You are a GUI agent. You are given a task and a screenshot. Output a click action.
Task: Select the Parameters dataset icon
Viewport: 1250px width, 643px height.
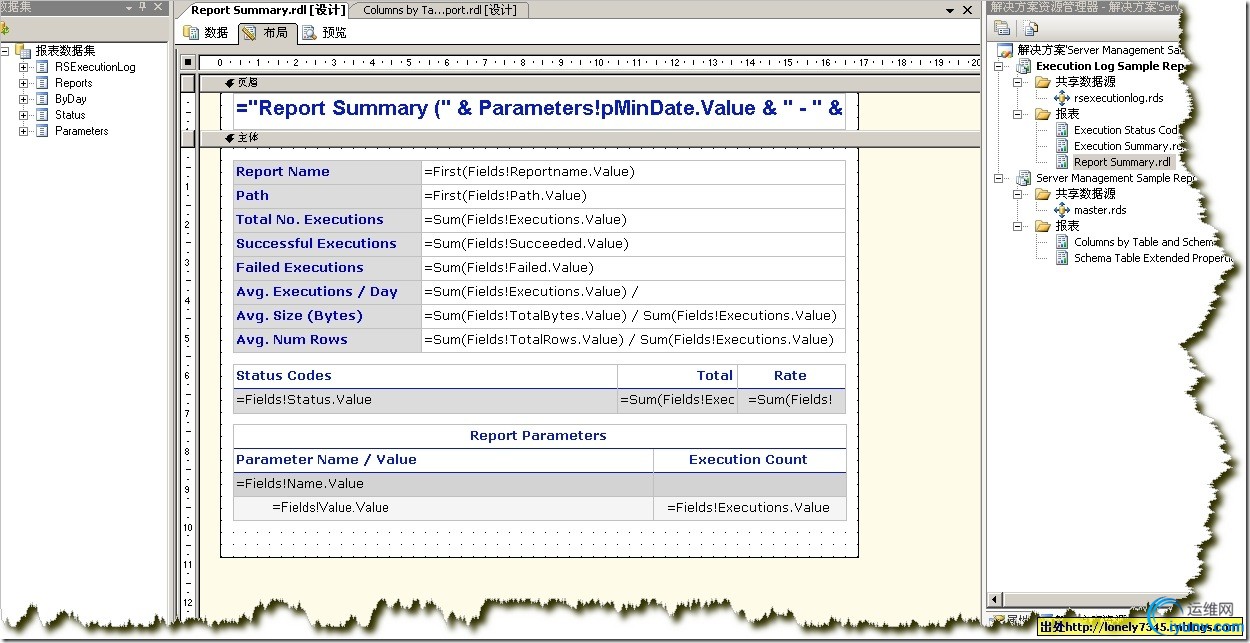point(42,131)
